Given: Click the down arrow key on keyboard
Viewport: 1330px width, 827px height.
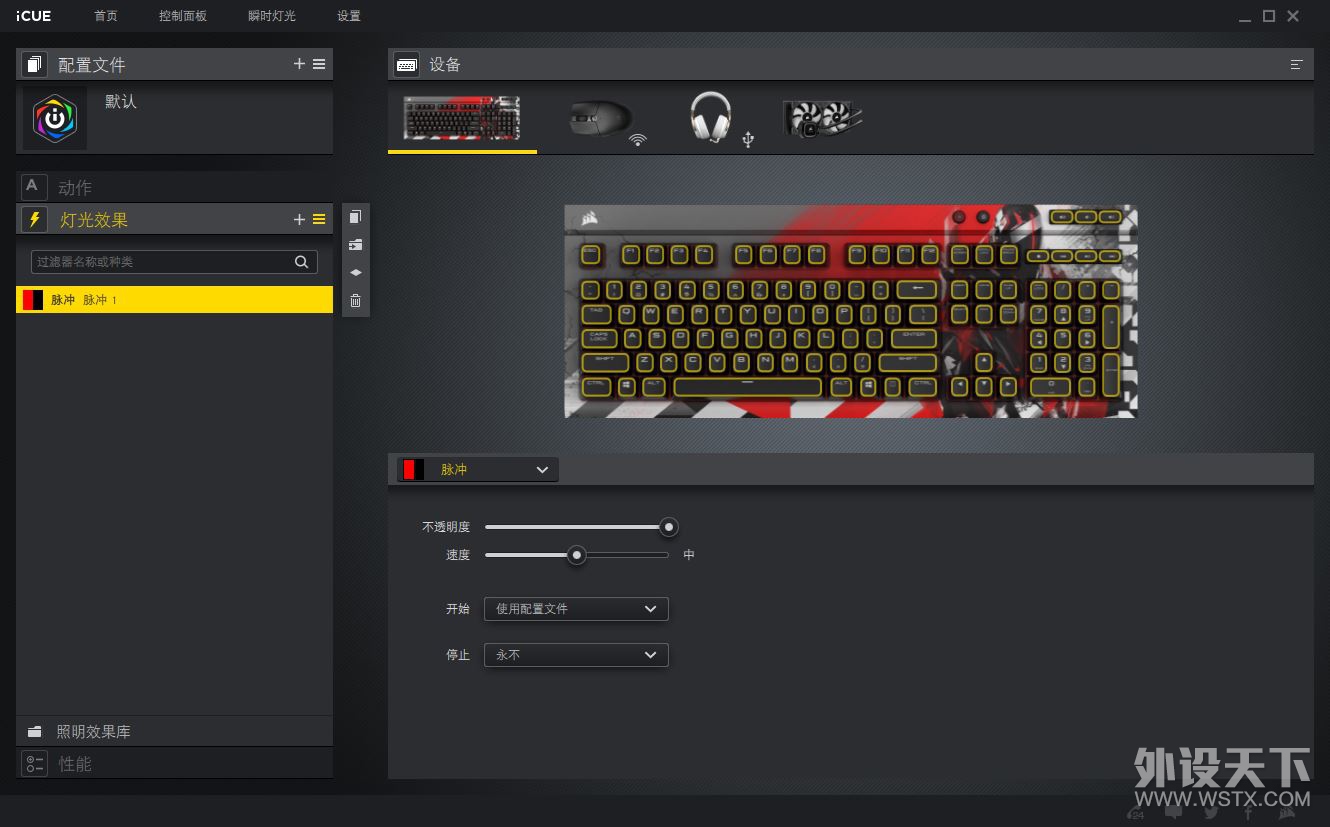Looking at the screenshot, I should (984, 385).
